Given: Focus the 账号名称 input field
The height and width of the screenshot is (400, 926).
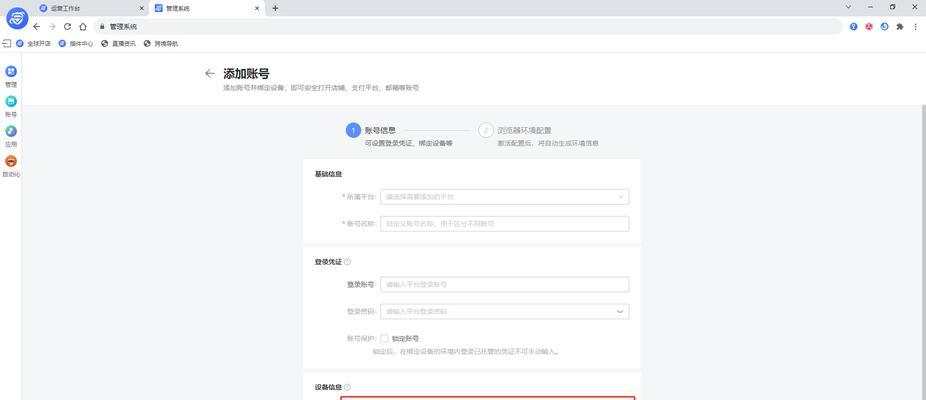Looking at the screenshot, I should coord(505,224).
